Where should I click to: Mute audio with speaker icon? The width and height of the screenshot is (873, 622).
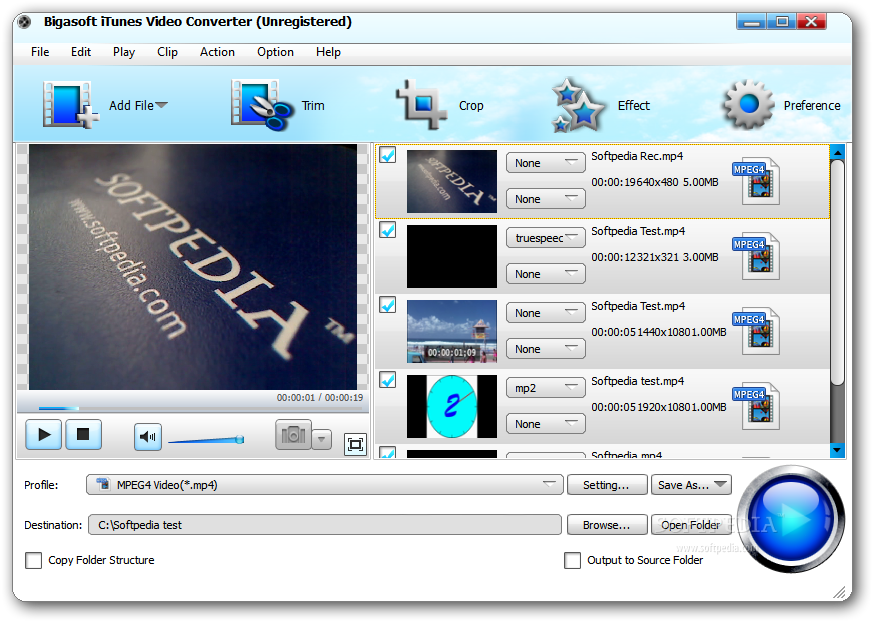[148, 437]
